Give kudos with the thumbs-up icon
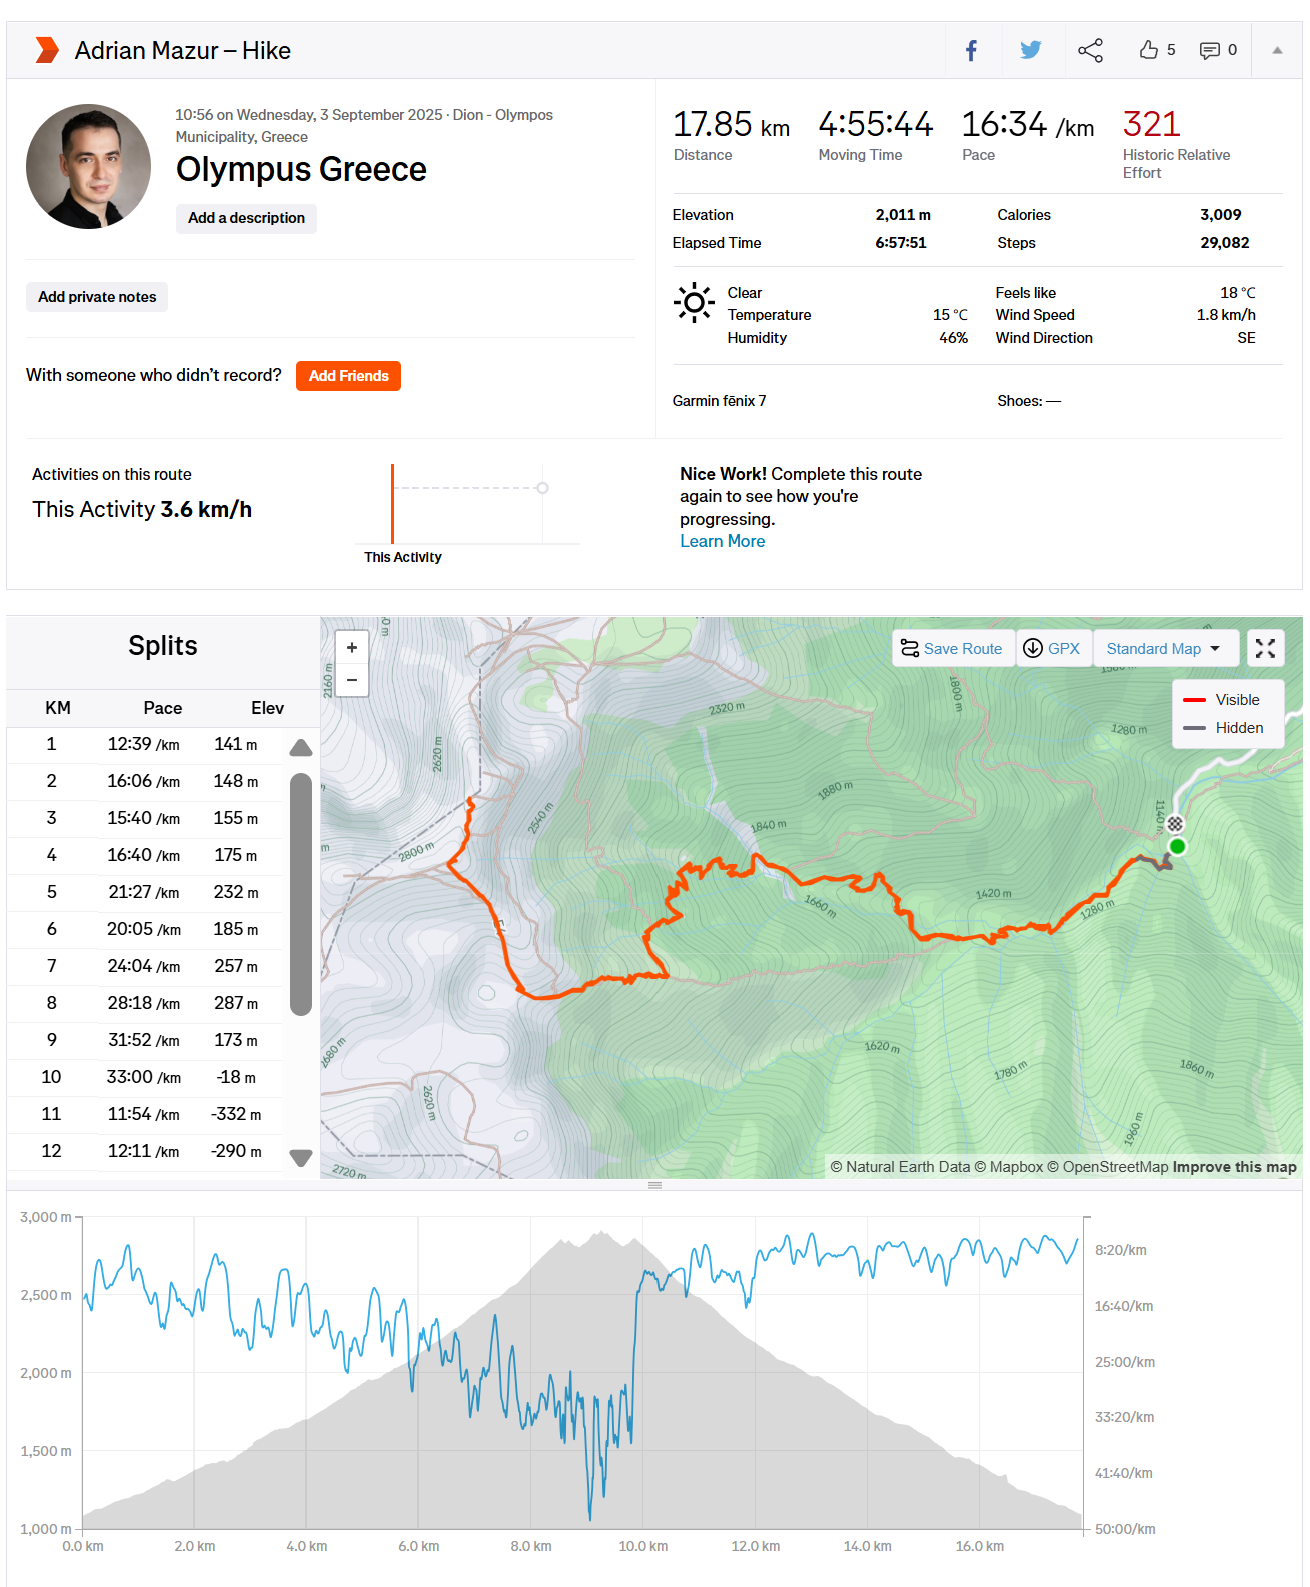The image size is (1310, 1587). tap(1148, 50)
